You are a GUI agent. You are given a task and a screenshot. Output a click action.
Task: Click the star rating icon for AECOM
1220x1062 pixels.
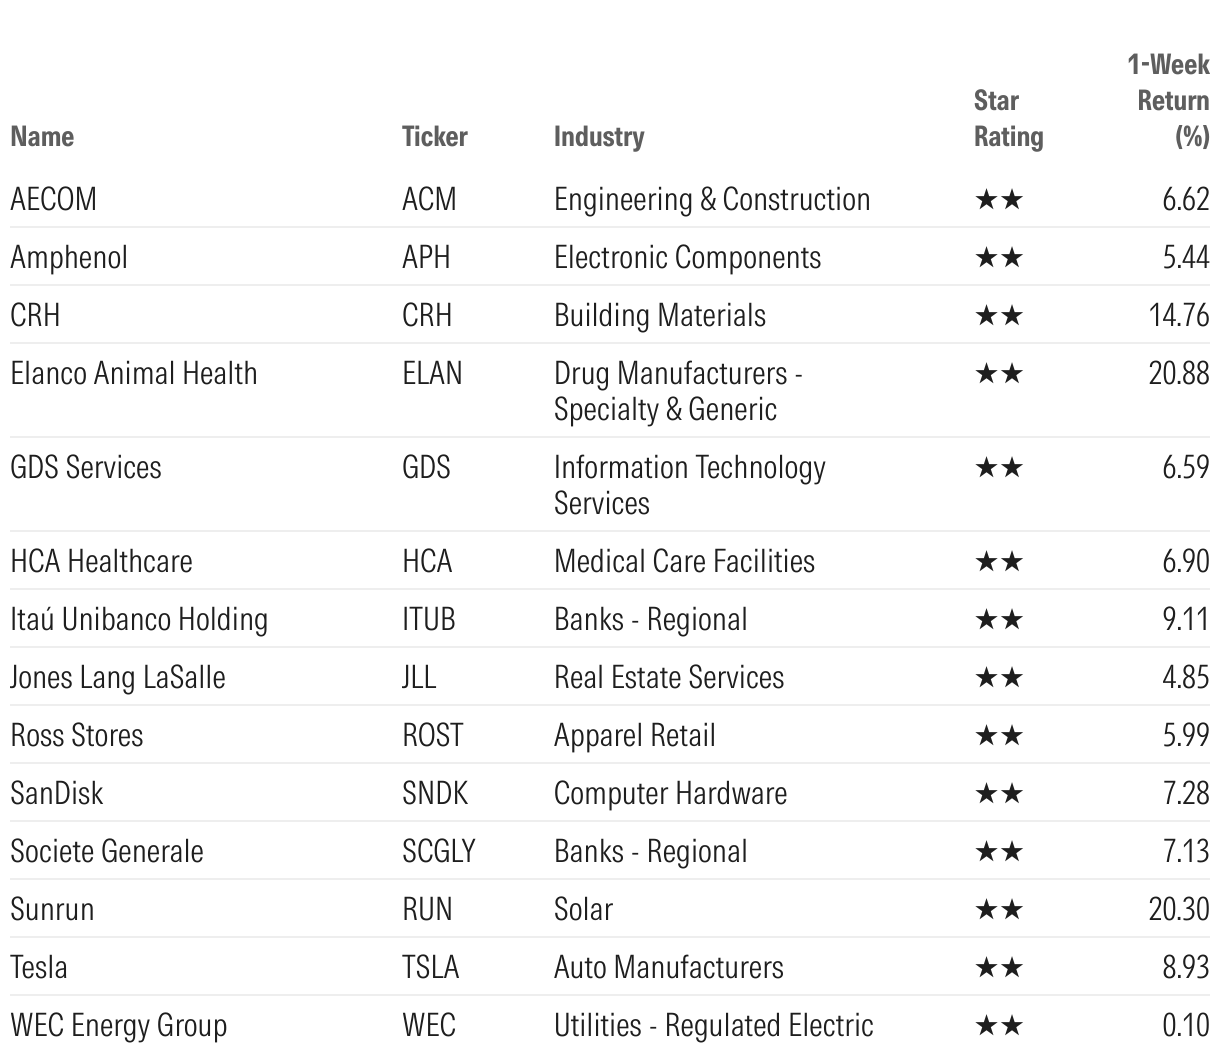(998, 200)
